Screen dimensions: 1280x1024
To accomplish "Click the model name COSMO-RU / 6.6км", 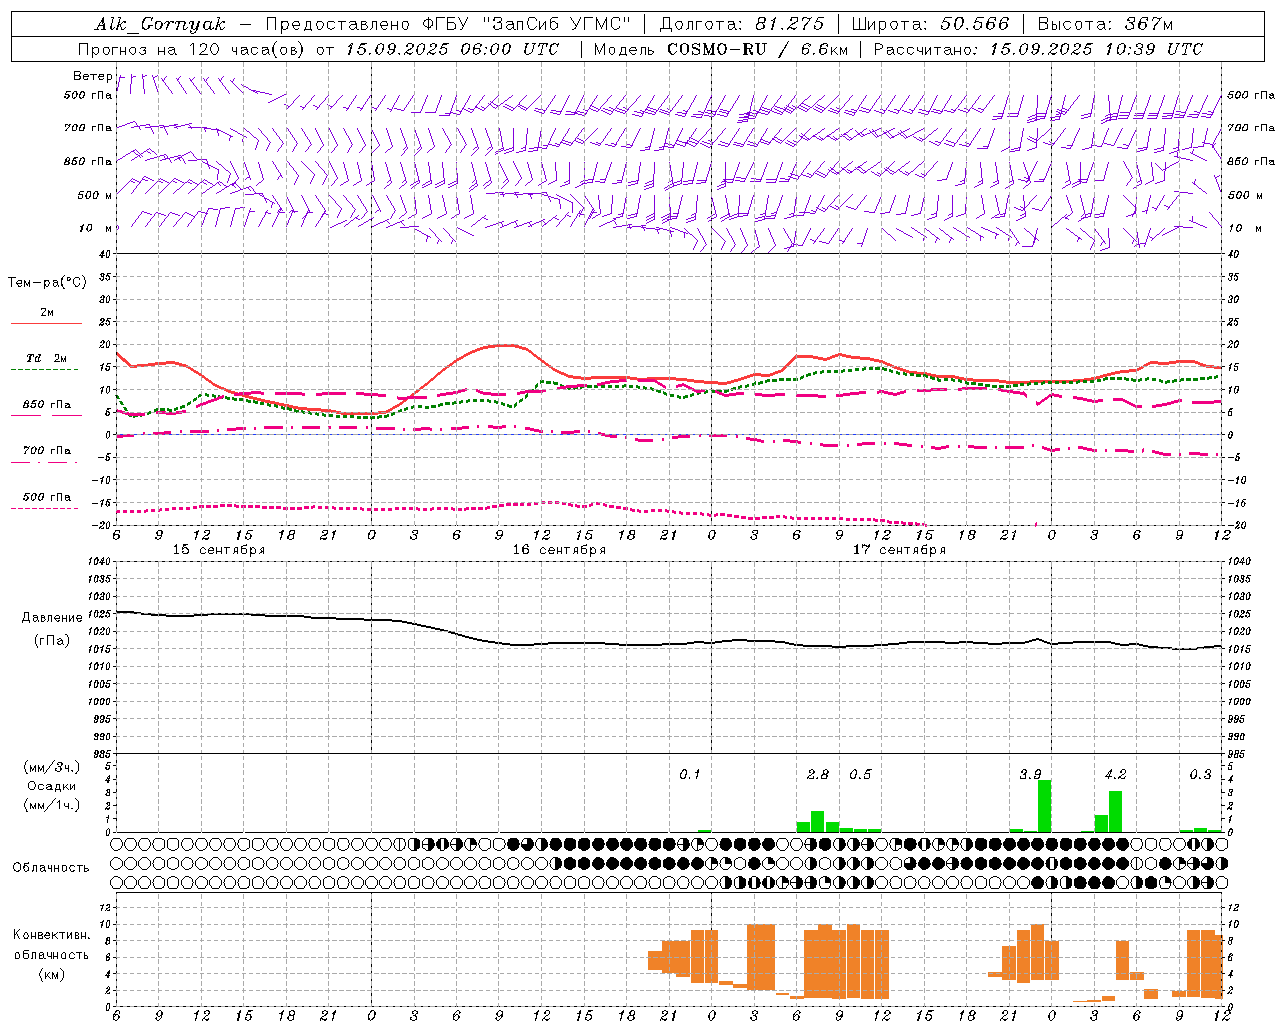I will (x=756, y=49).
